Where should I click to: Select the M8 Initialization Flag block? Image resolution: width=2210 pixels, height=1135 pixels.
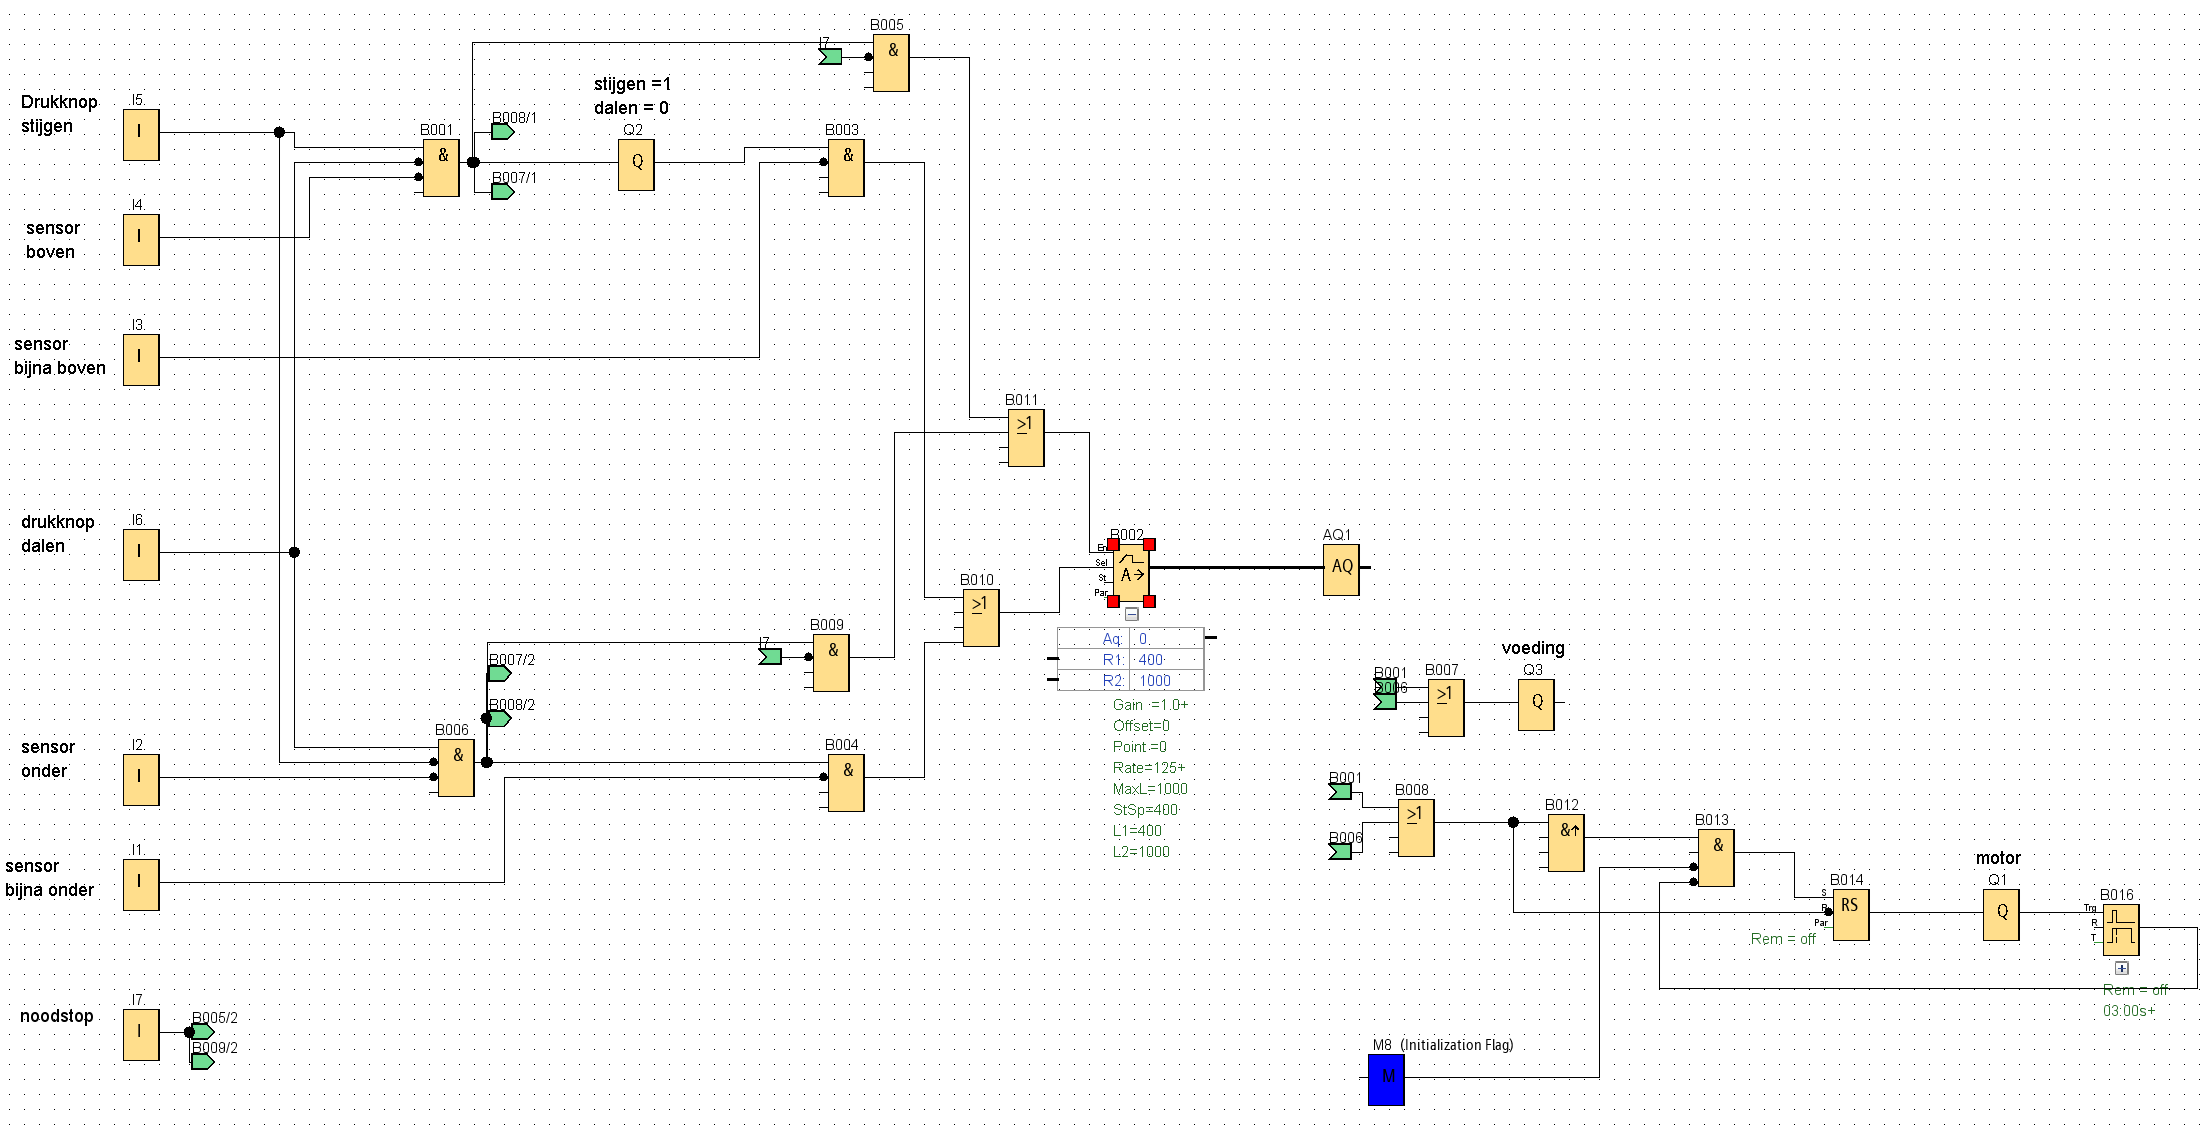(1386, 1080)
